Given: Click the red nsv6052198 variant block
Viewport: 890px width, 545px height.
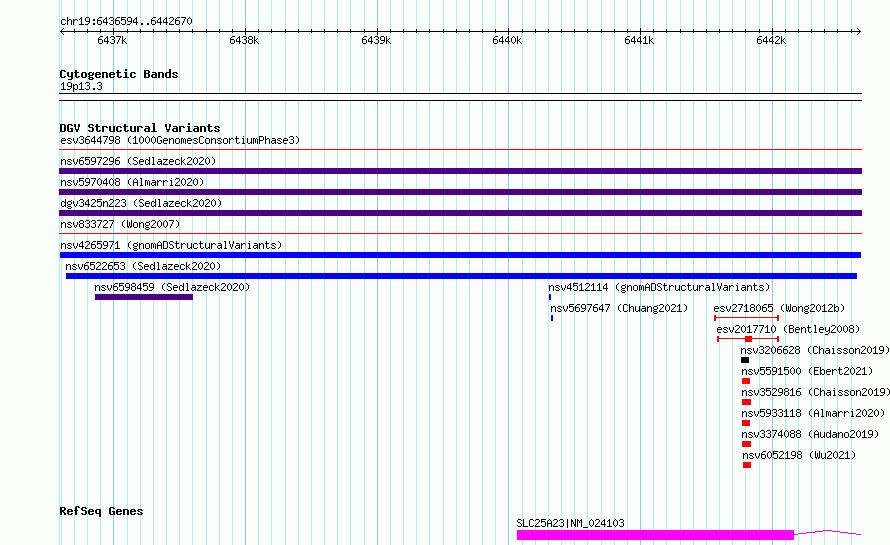Looking at the screenshot, I should click(x=747, y=465).
